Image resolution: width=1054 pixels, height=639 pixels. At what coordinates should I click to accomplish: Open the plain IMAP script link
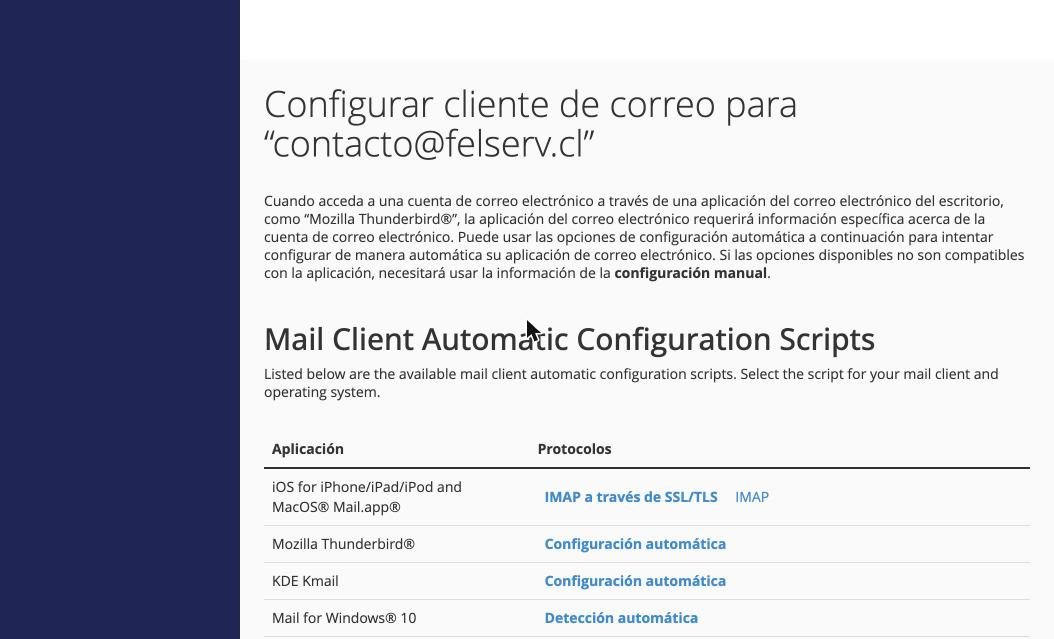click(752, 497)
